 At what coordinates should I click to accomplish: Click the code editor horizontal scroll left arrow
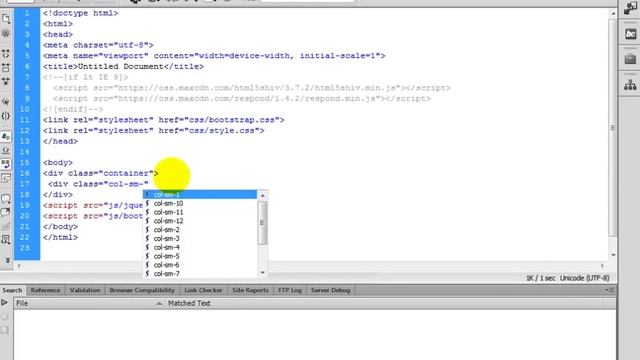click(x=19, y=266)
